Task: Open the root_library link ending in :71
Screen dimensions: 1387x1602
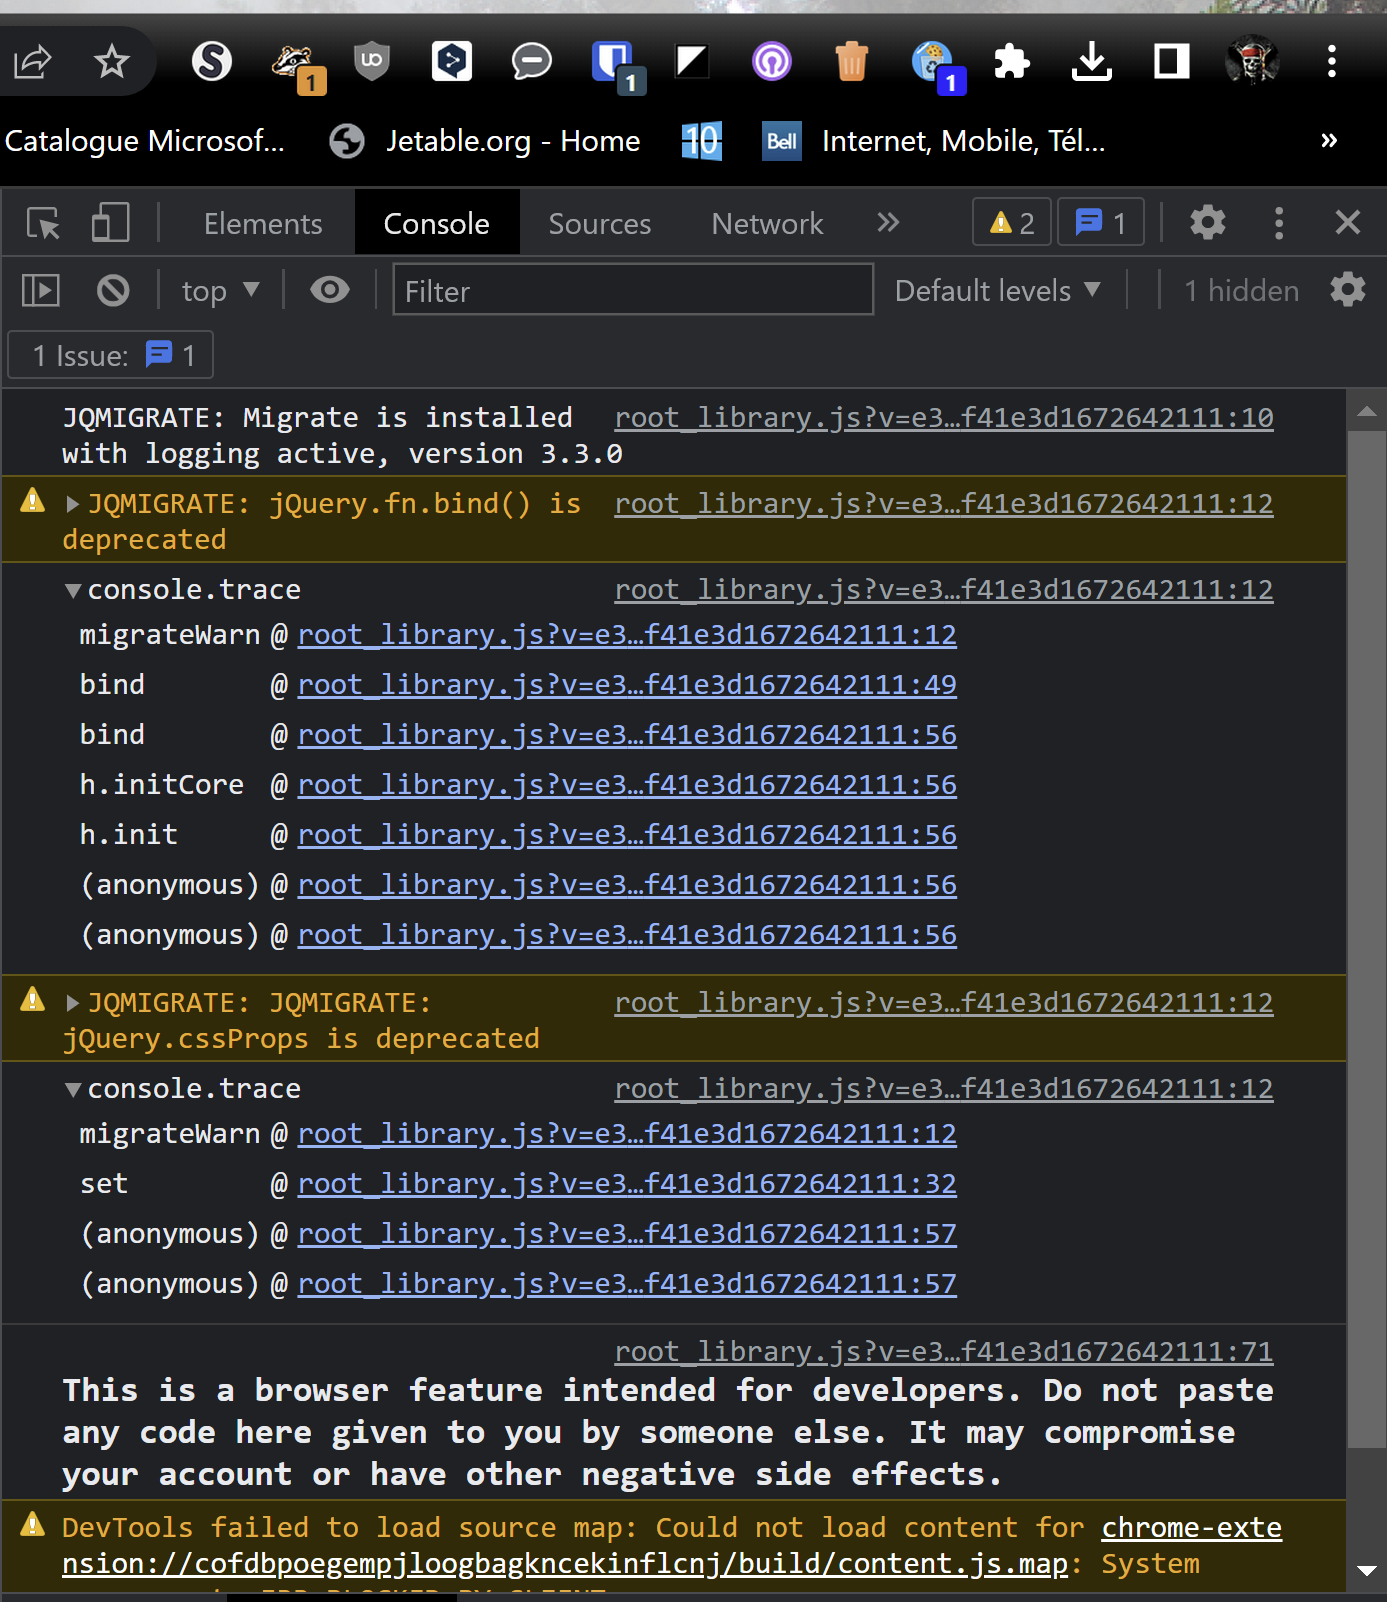Action: click(944, 1352)
